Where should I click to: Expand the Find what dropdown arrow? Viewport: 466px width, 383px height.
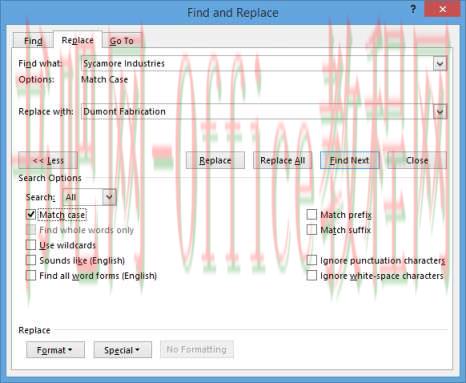[x=440, y=63]
